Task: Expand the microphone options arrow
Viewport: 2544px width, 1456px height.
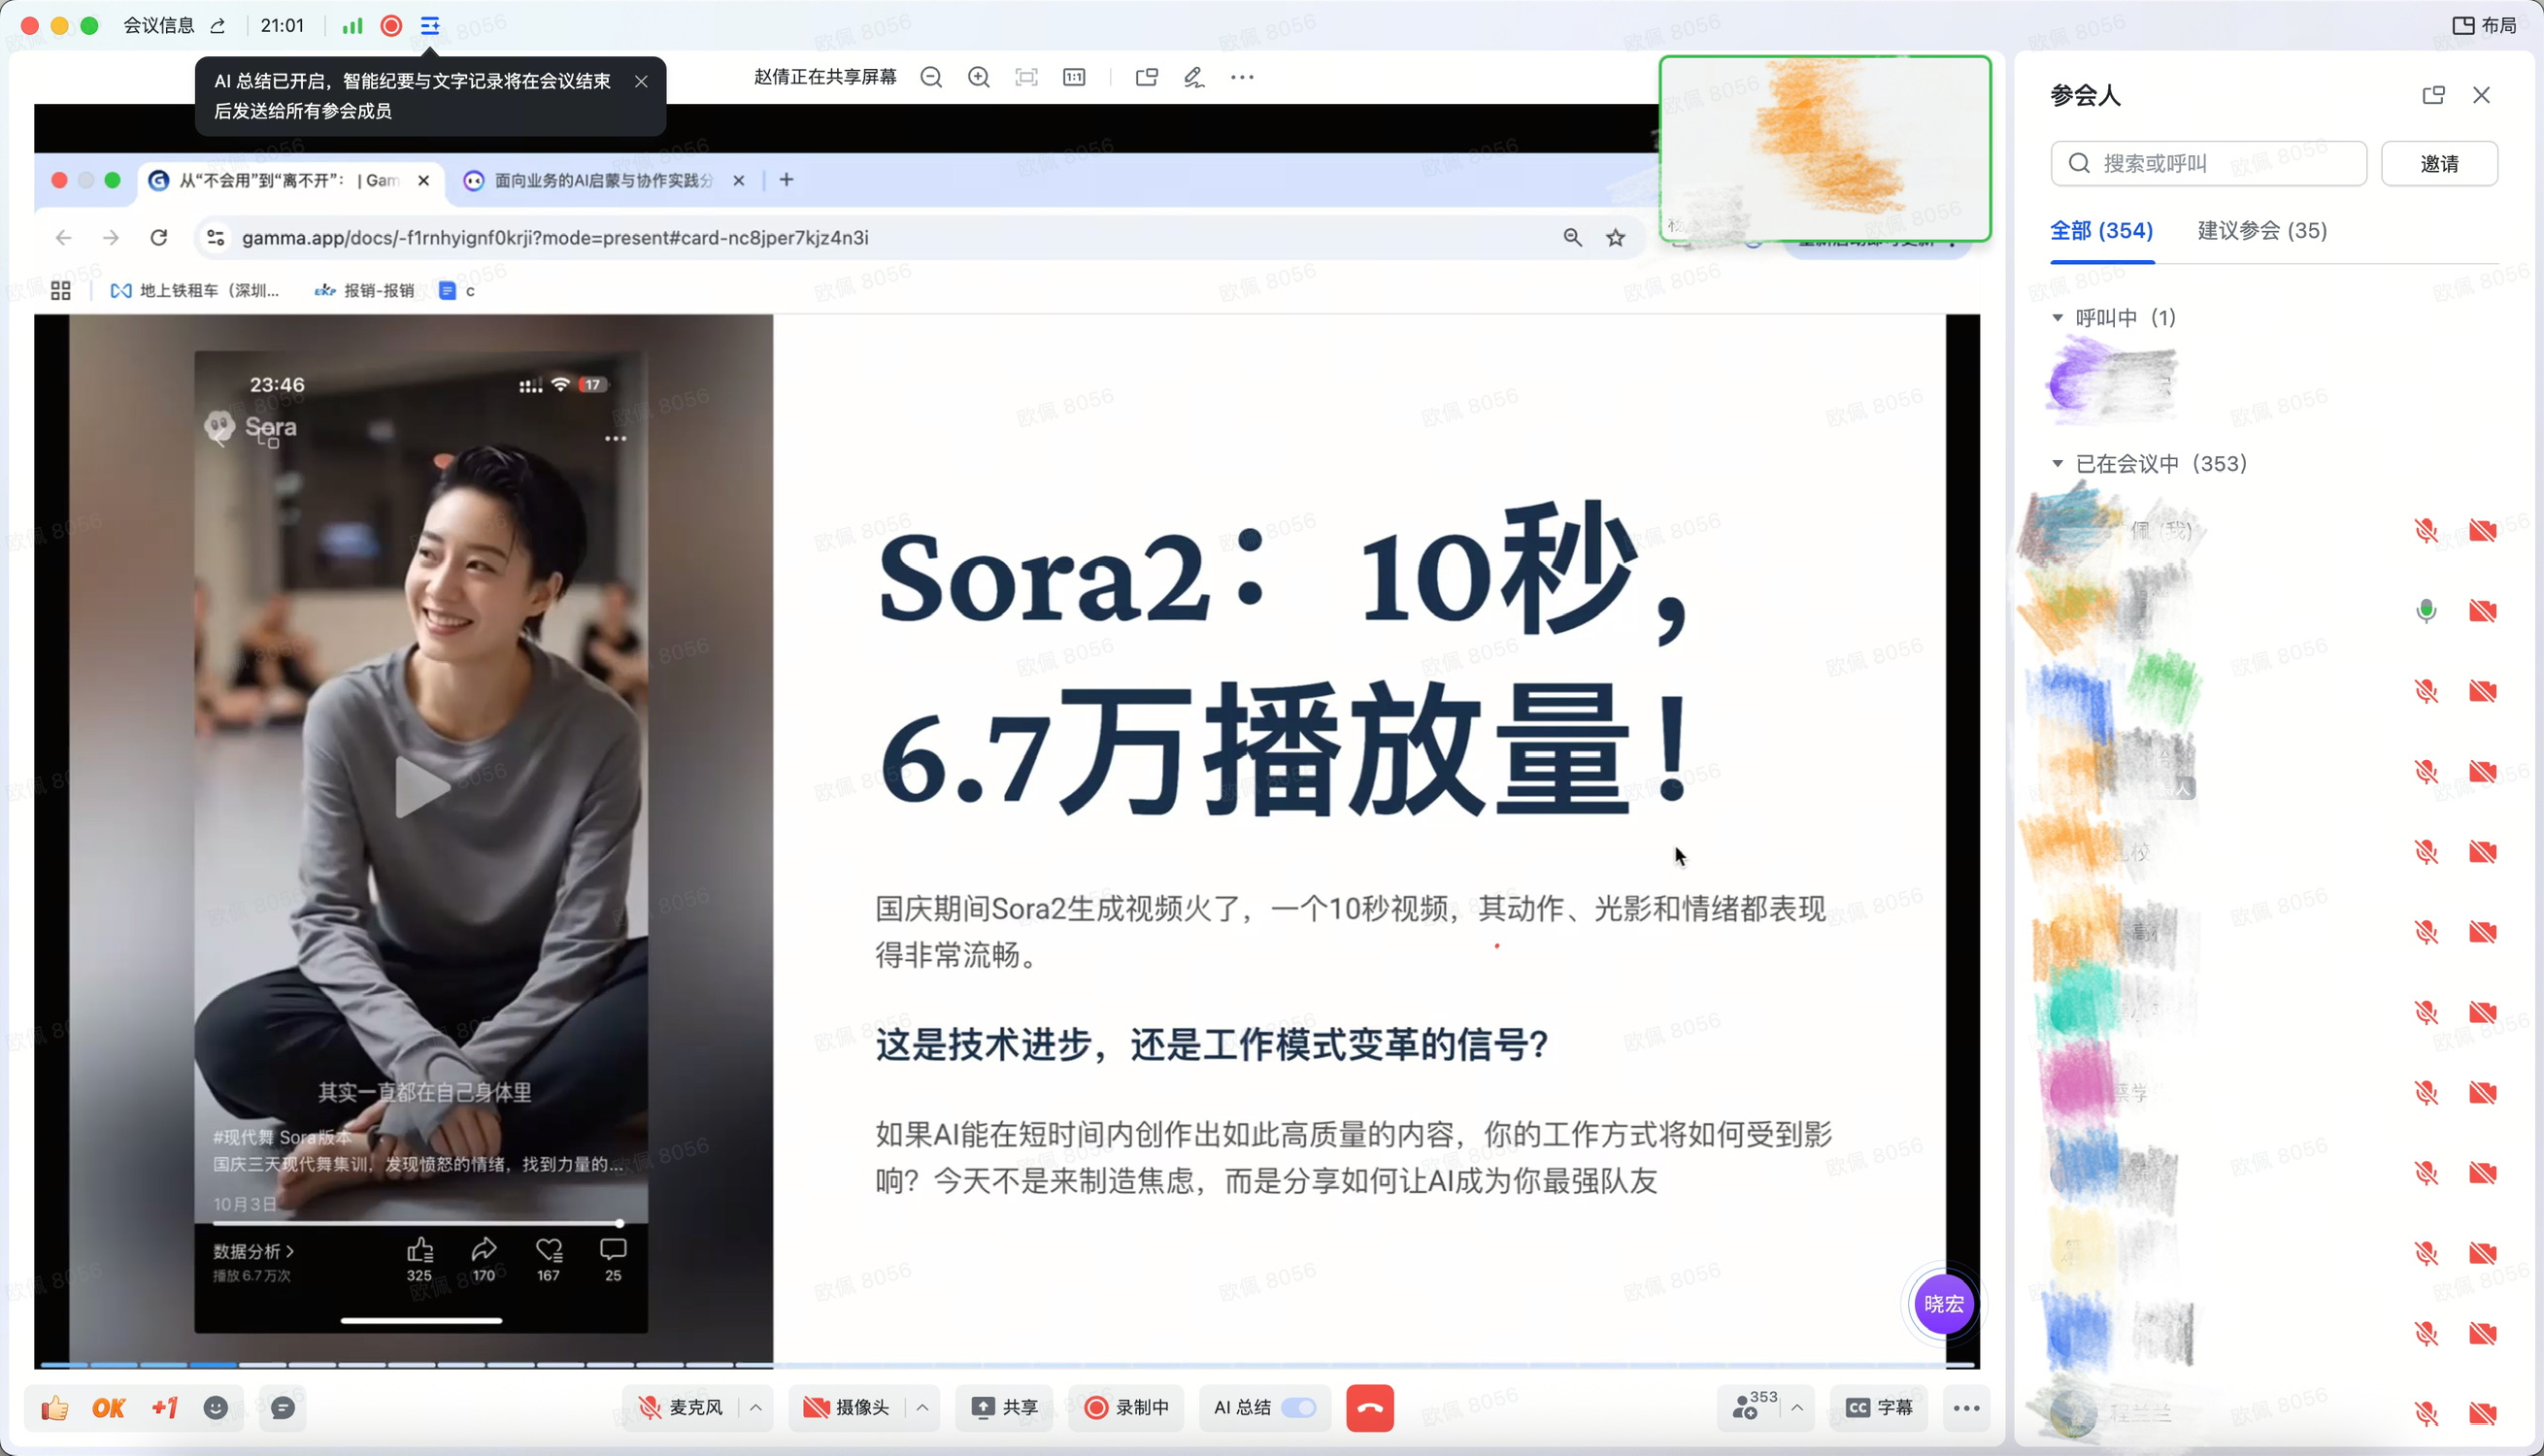Action: click(756, 1408)
